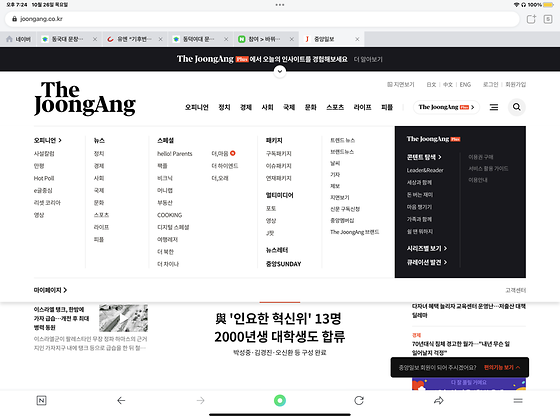Viewport: 560px width, 419px height.
Task: Click 고객센터 link at menu bottom right
Action: [x=516, y=290]
